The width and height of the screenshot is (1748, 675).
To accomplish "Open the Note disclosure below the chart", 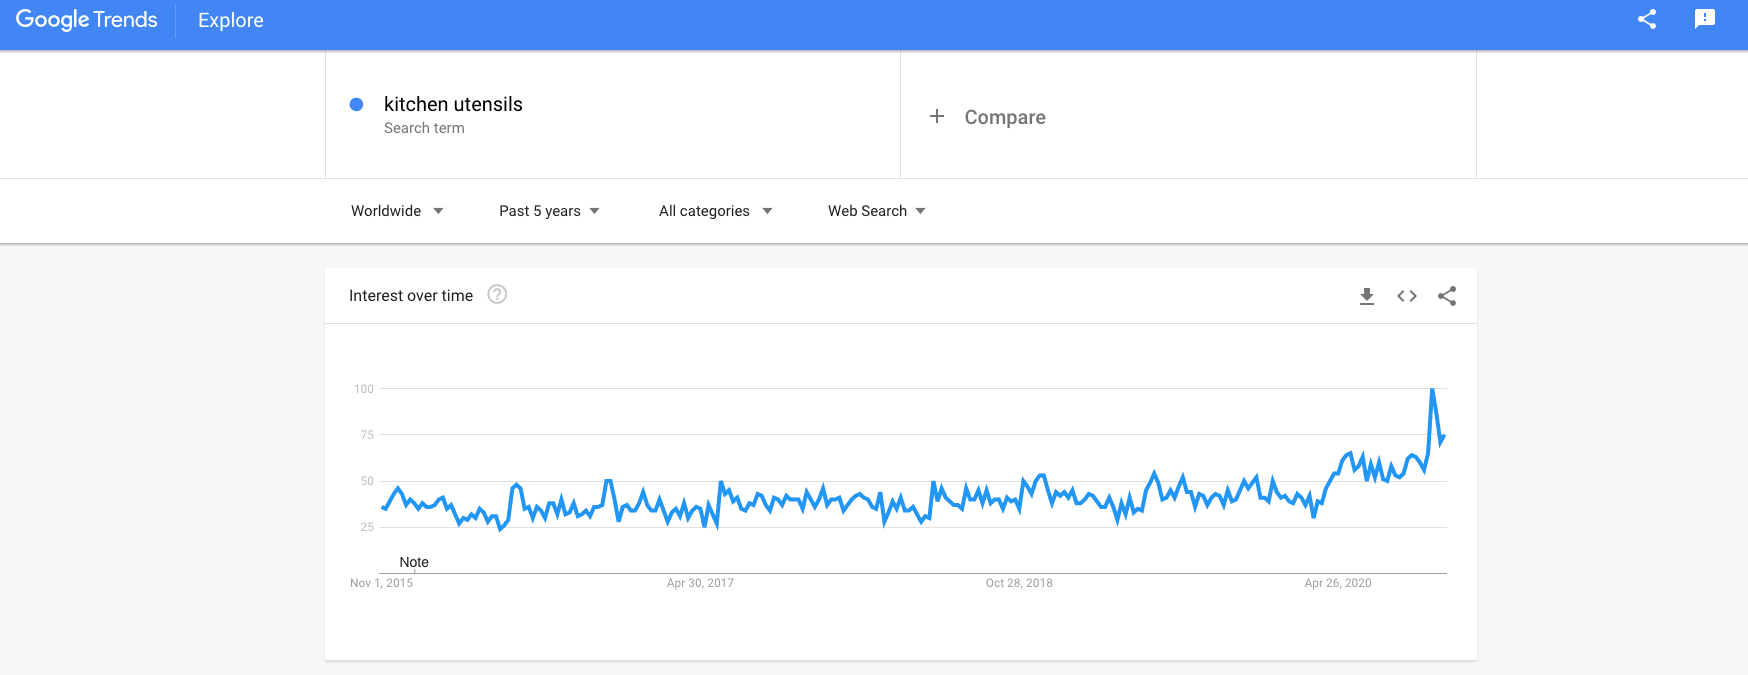I will pos(414,562).
